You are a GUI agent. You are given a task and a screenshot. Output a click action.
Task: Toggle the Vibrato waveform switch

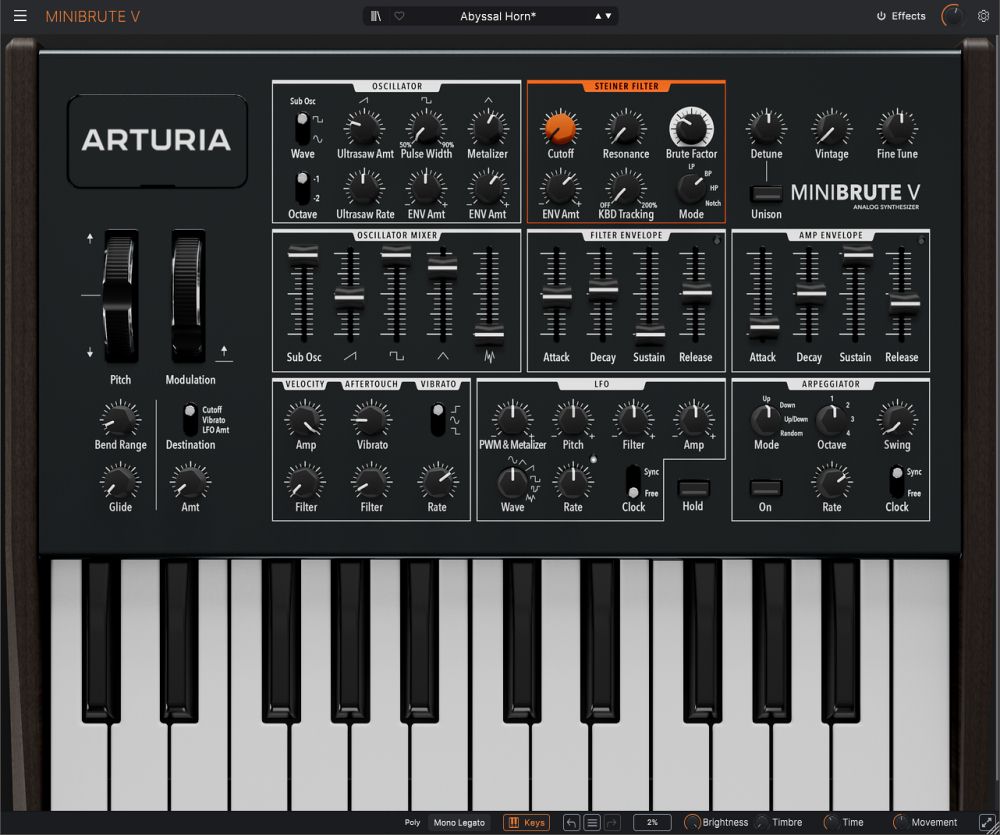438,419
